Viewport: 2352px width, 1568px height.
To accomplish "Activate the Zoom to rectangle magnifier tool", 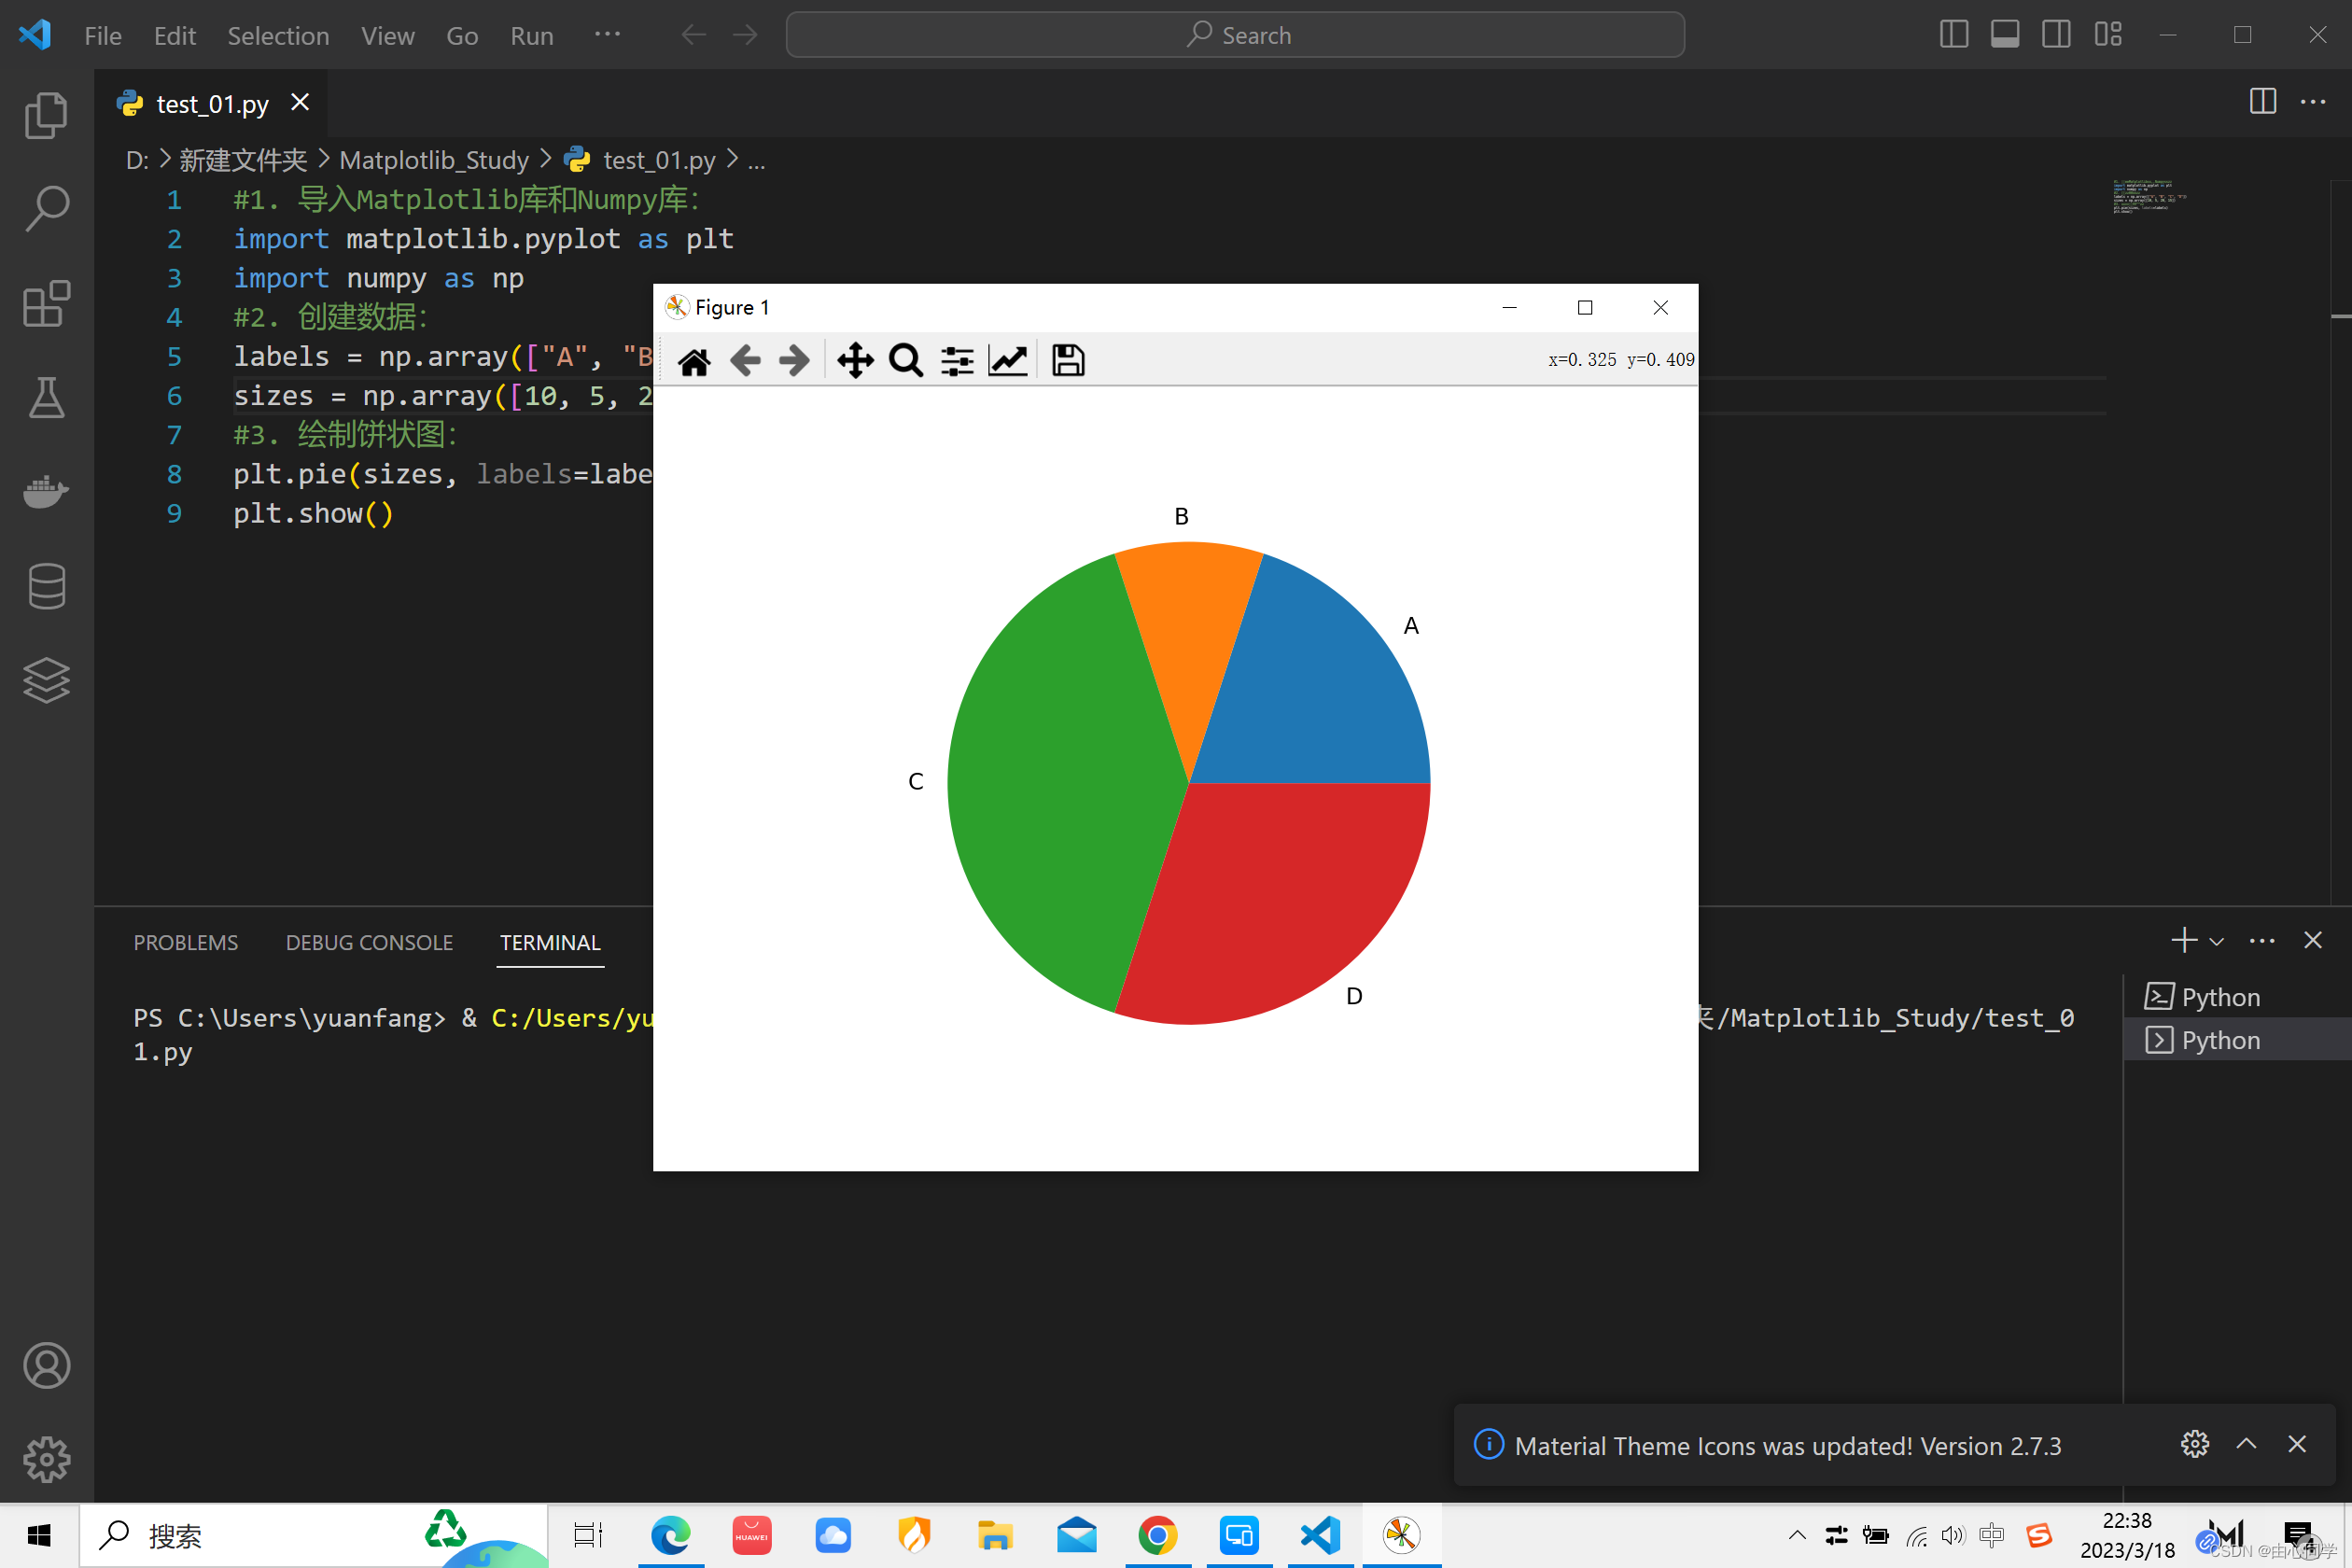I will pos(906,360).
